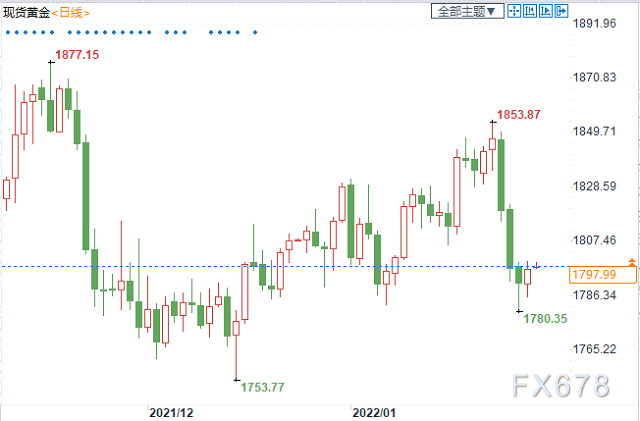Click the jump-to-start chart icon

[x=530, y=11]
